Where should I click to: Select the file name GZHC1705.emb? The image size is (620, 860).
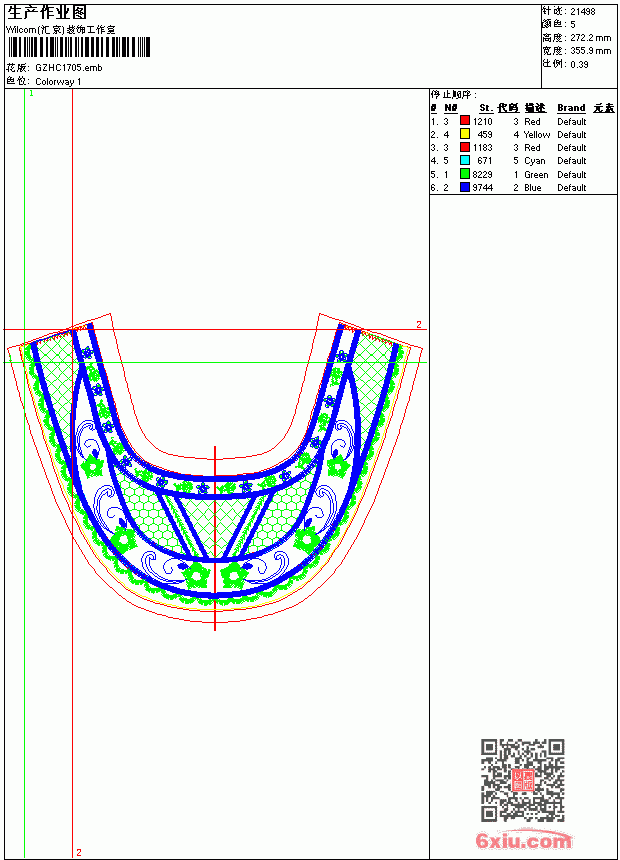69,68
